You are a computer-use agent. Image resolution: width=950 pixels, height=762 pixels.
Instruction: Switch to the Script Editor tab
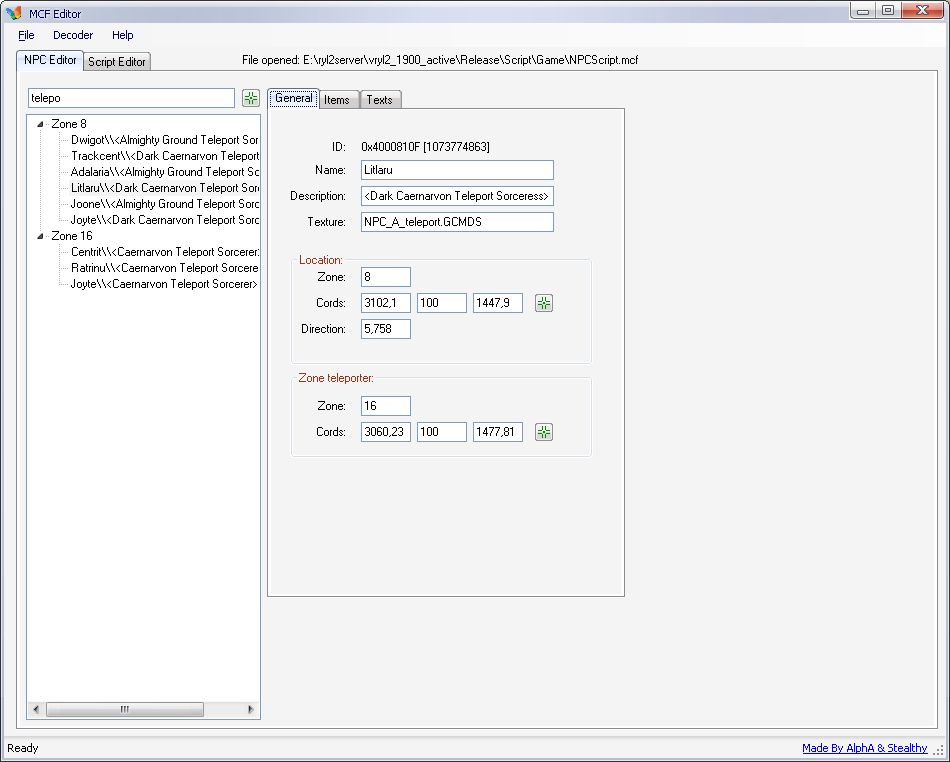tap(117, 62)
